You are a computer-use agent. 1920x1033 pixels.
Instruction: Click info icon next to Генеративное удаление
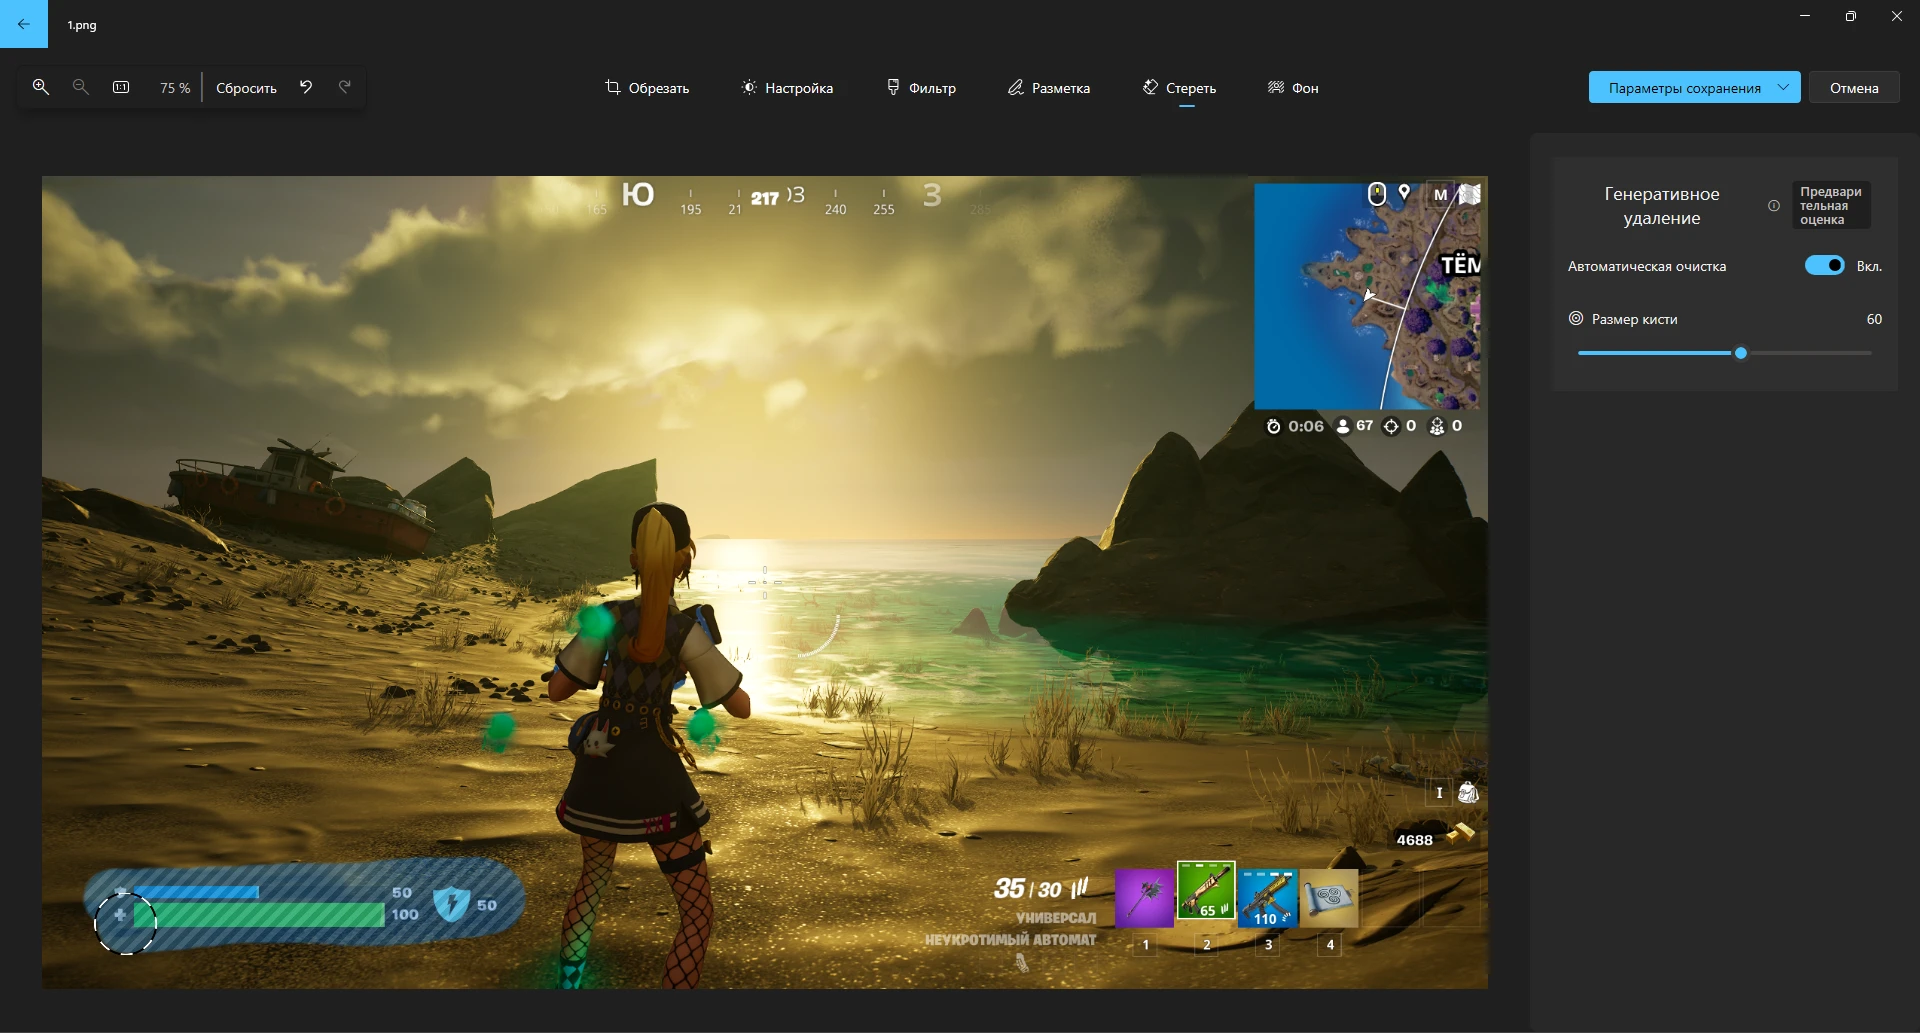coord(1774,206)
